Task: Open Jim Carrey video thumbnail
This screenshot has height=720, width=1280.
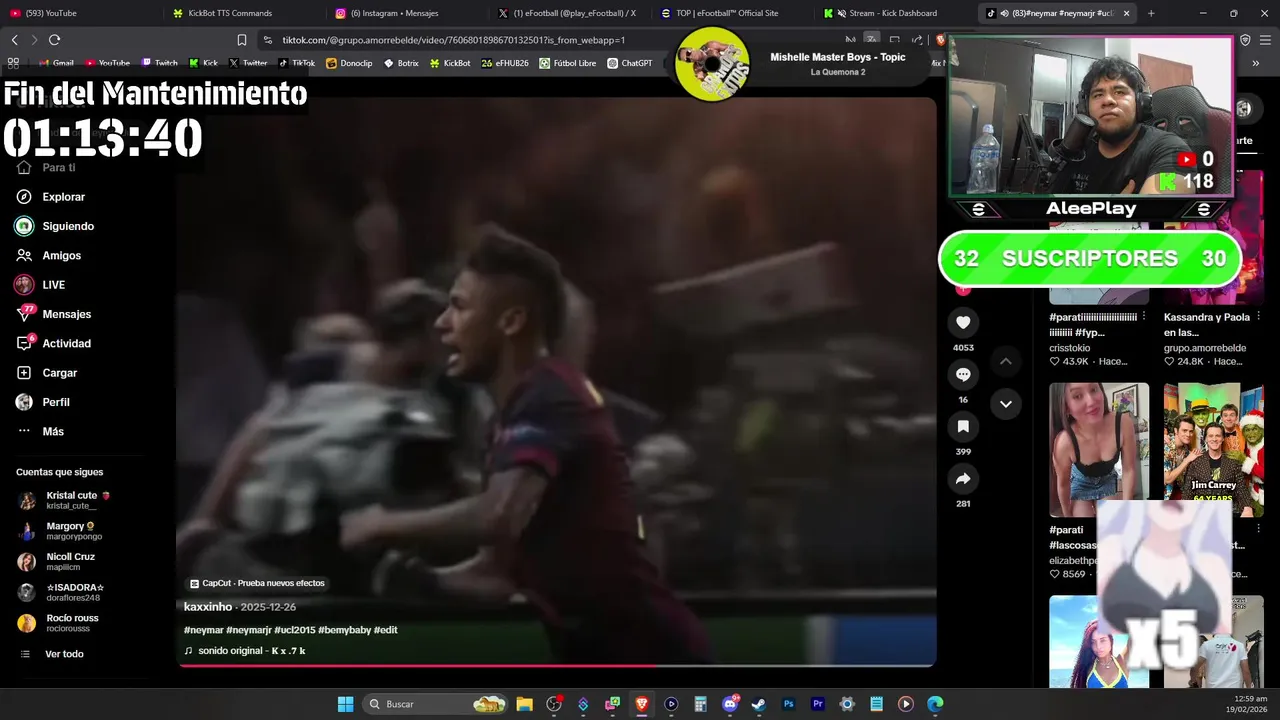Action: (x=1214, y=450)
